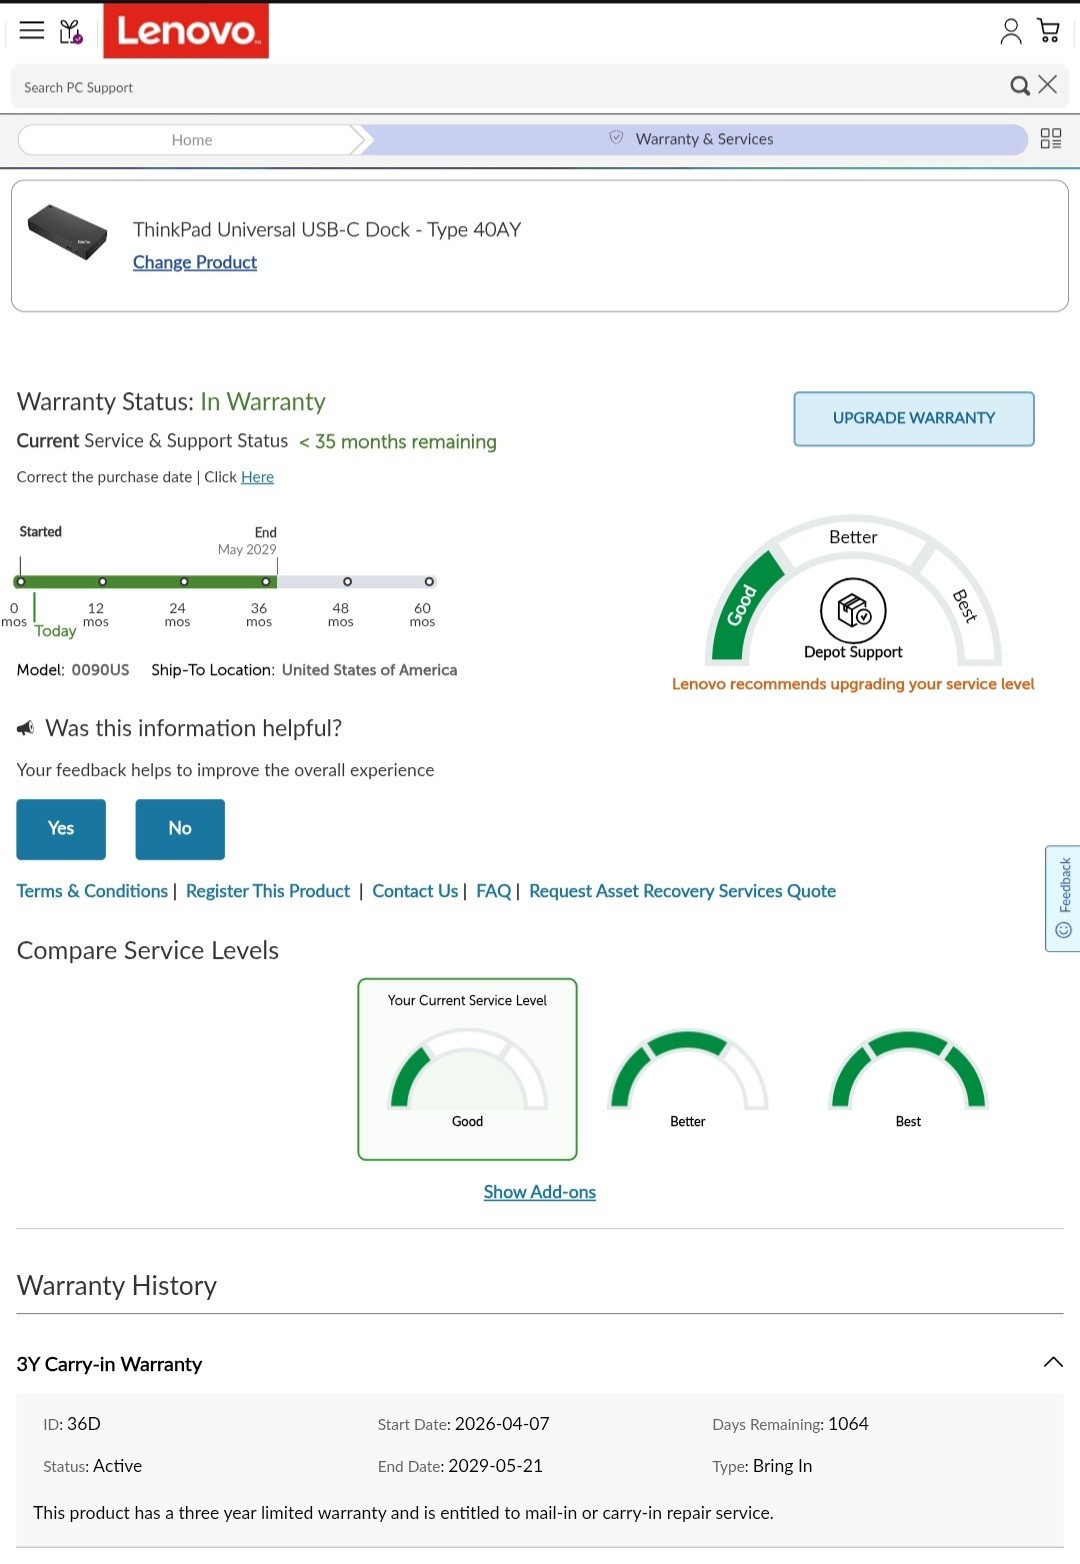Viewport: 1080px width, 1564px height.
Task: Expand the Show Add-ons link
Action: tap(540, 1192)
